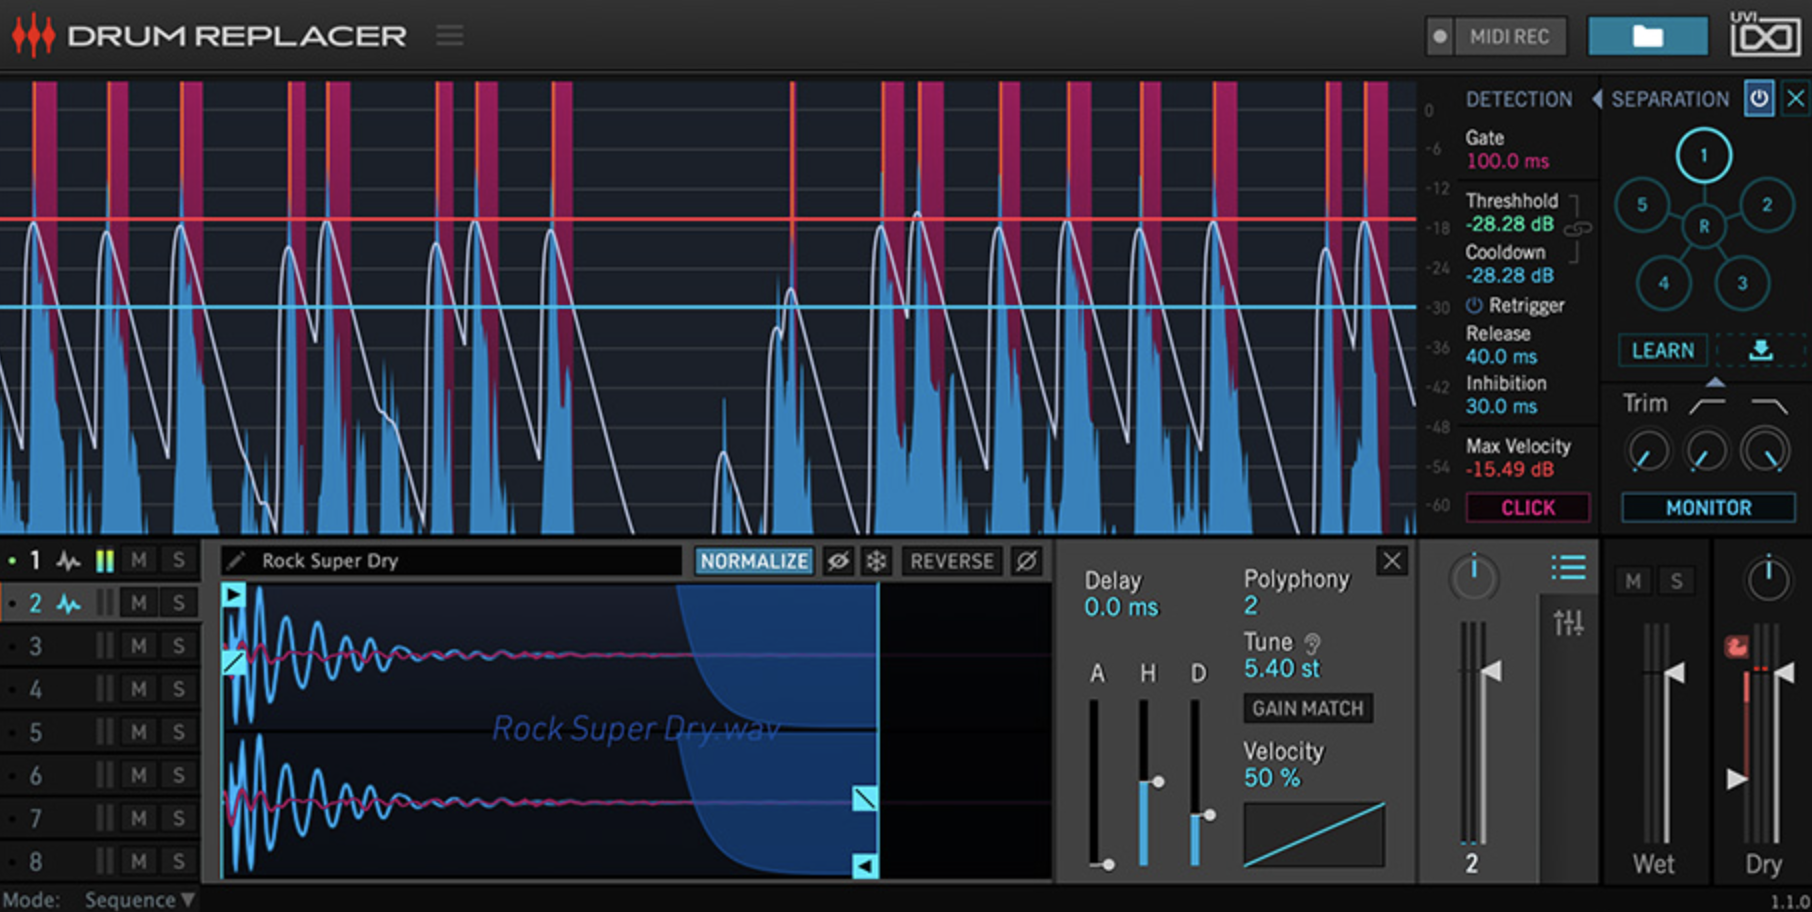
Task: Select track 1 in the track list
Action: (x=34, y=561)
